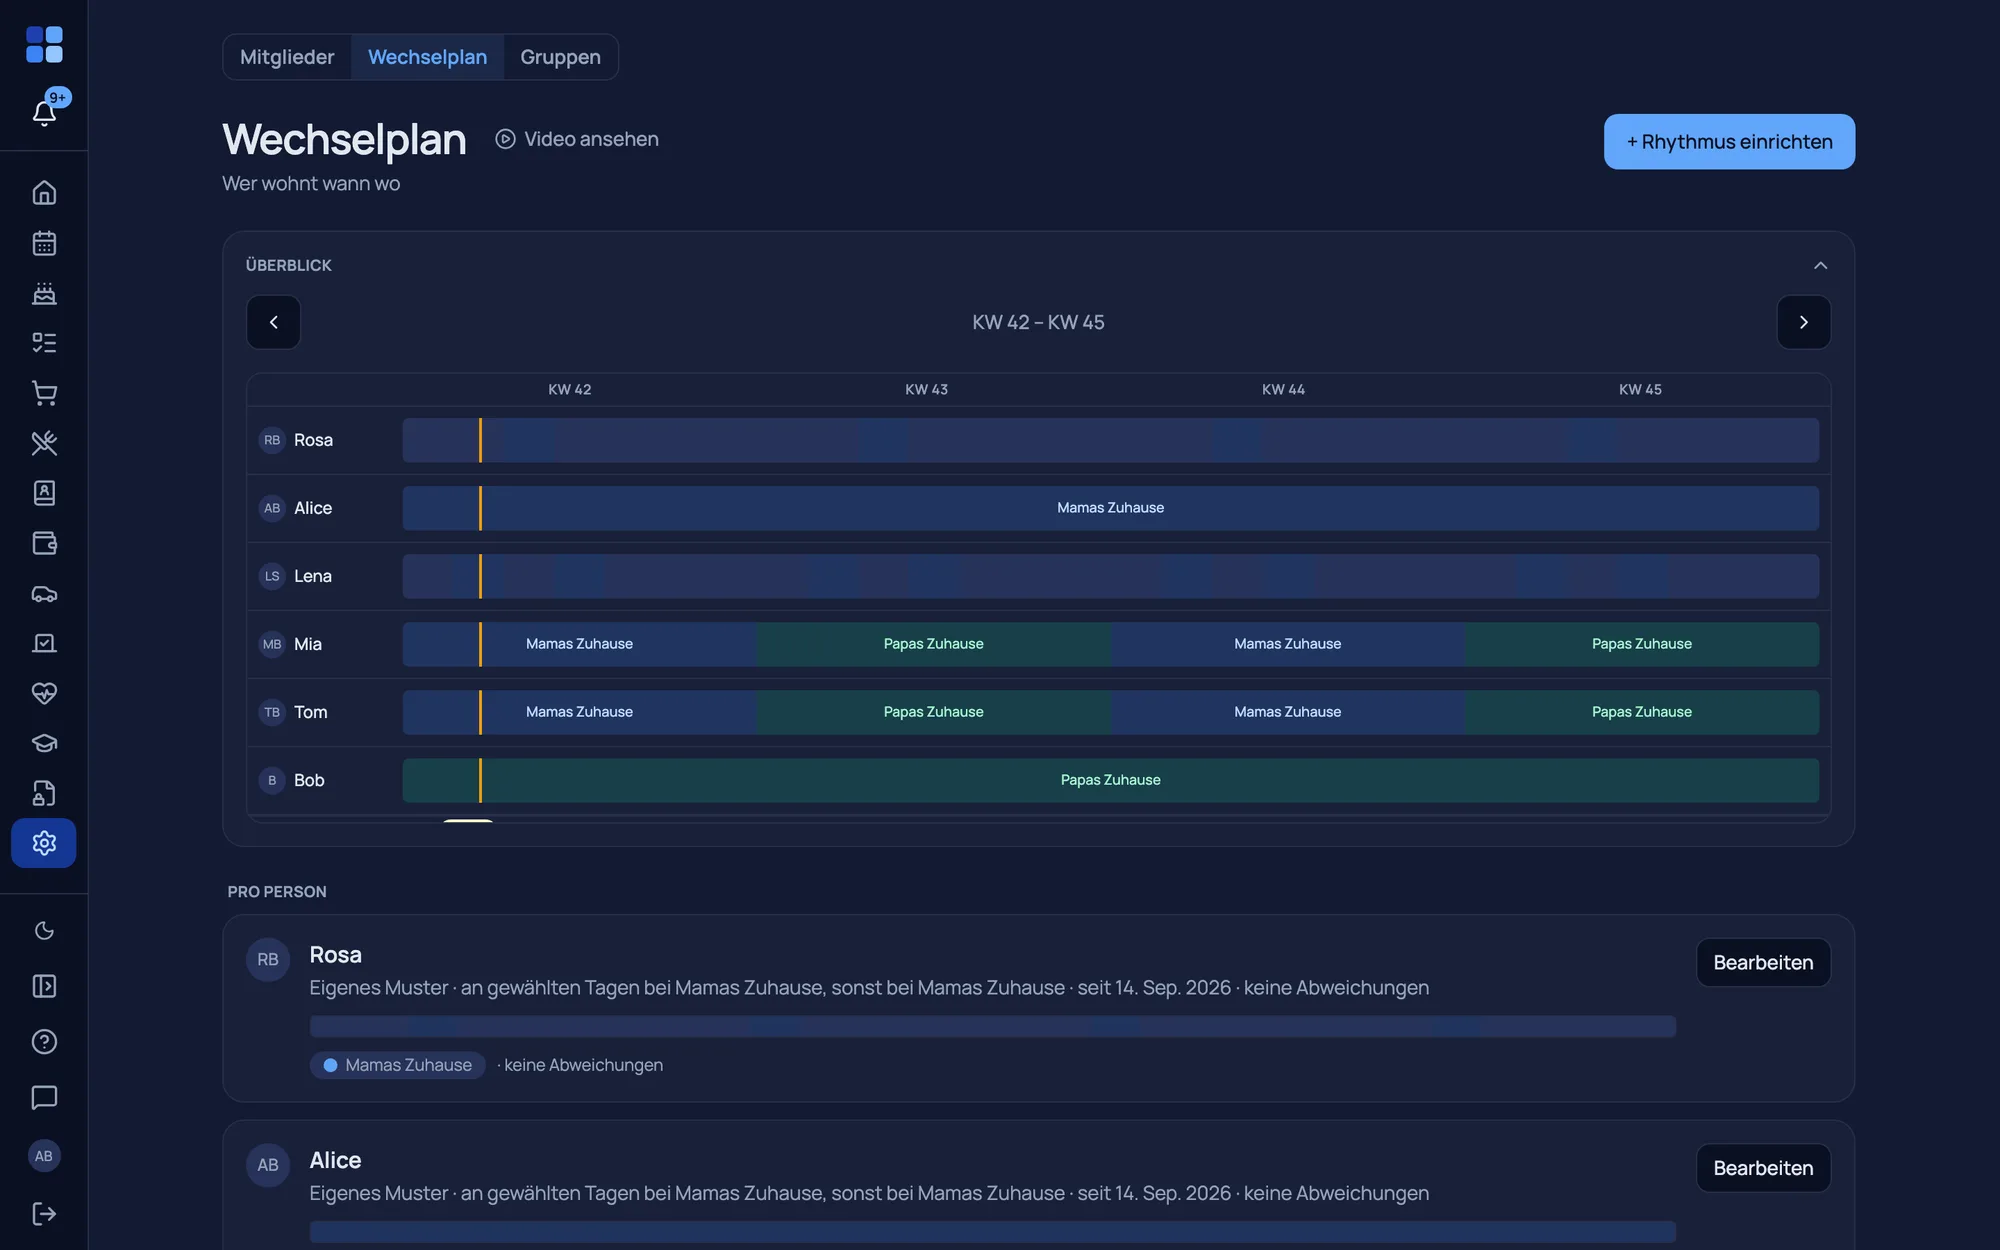Toggle dark mode moon icon
2000x1250 pixels.
[x=44, y=931]
